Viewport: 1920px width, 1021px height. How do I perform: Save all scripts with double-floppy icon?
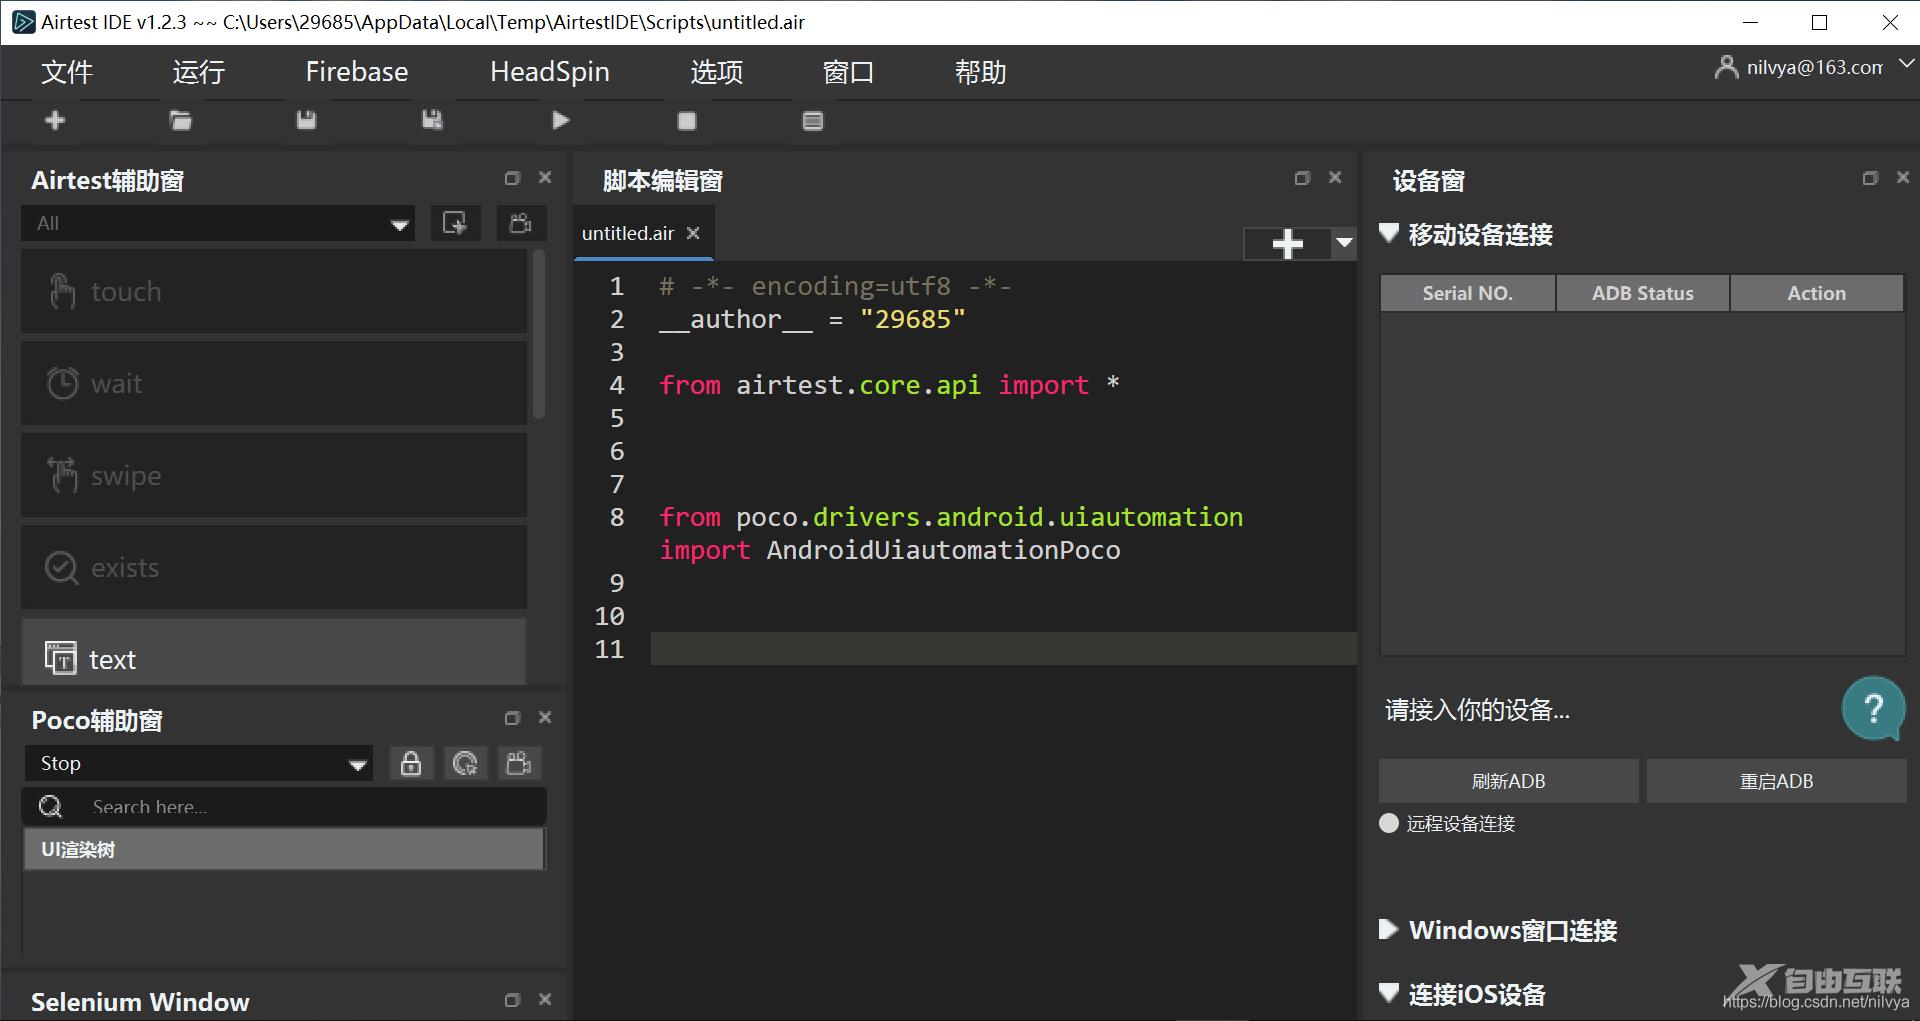[432, 120]
